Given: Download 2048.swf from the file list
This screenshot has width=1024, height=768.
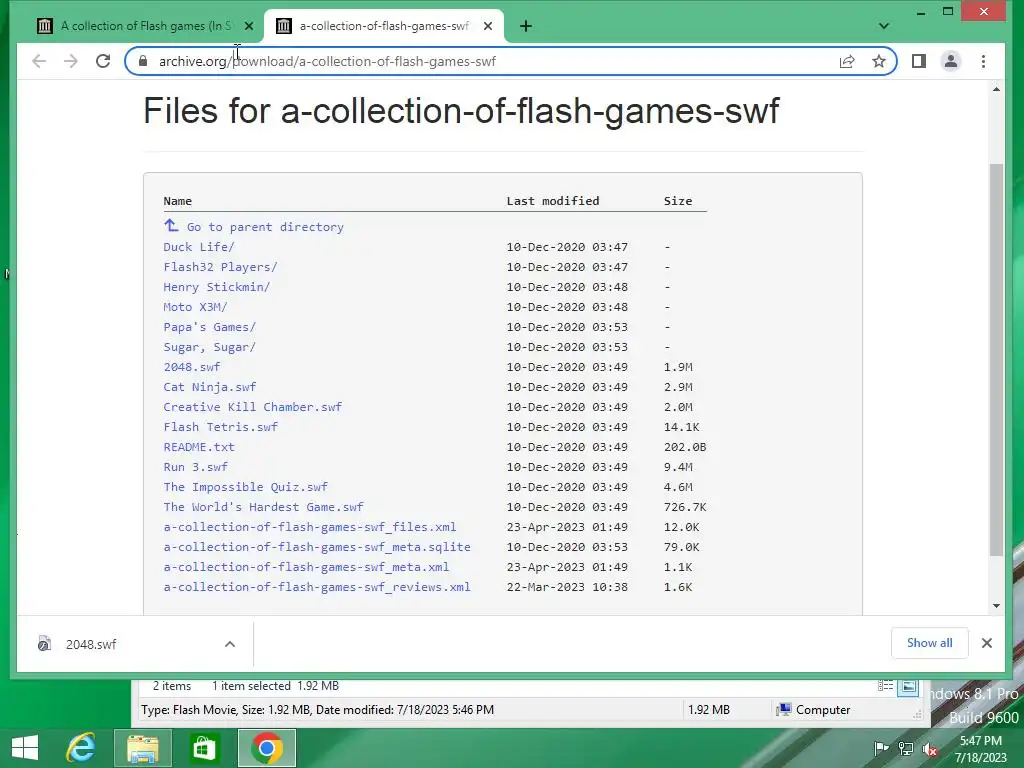Looking at the screenshot, I should point(192,367).
